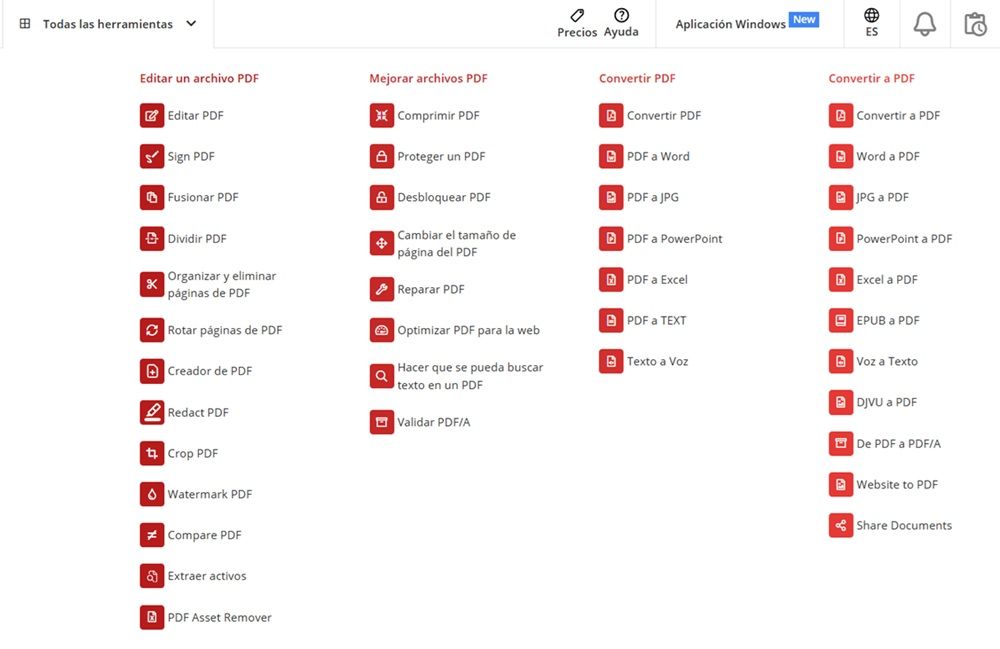Image resolution: width=1000 pixels, height=649 pixels.
Task: Click the Reparar PDF wrench icon
Action: [381, 288]
